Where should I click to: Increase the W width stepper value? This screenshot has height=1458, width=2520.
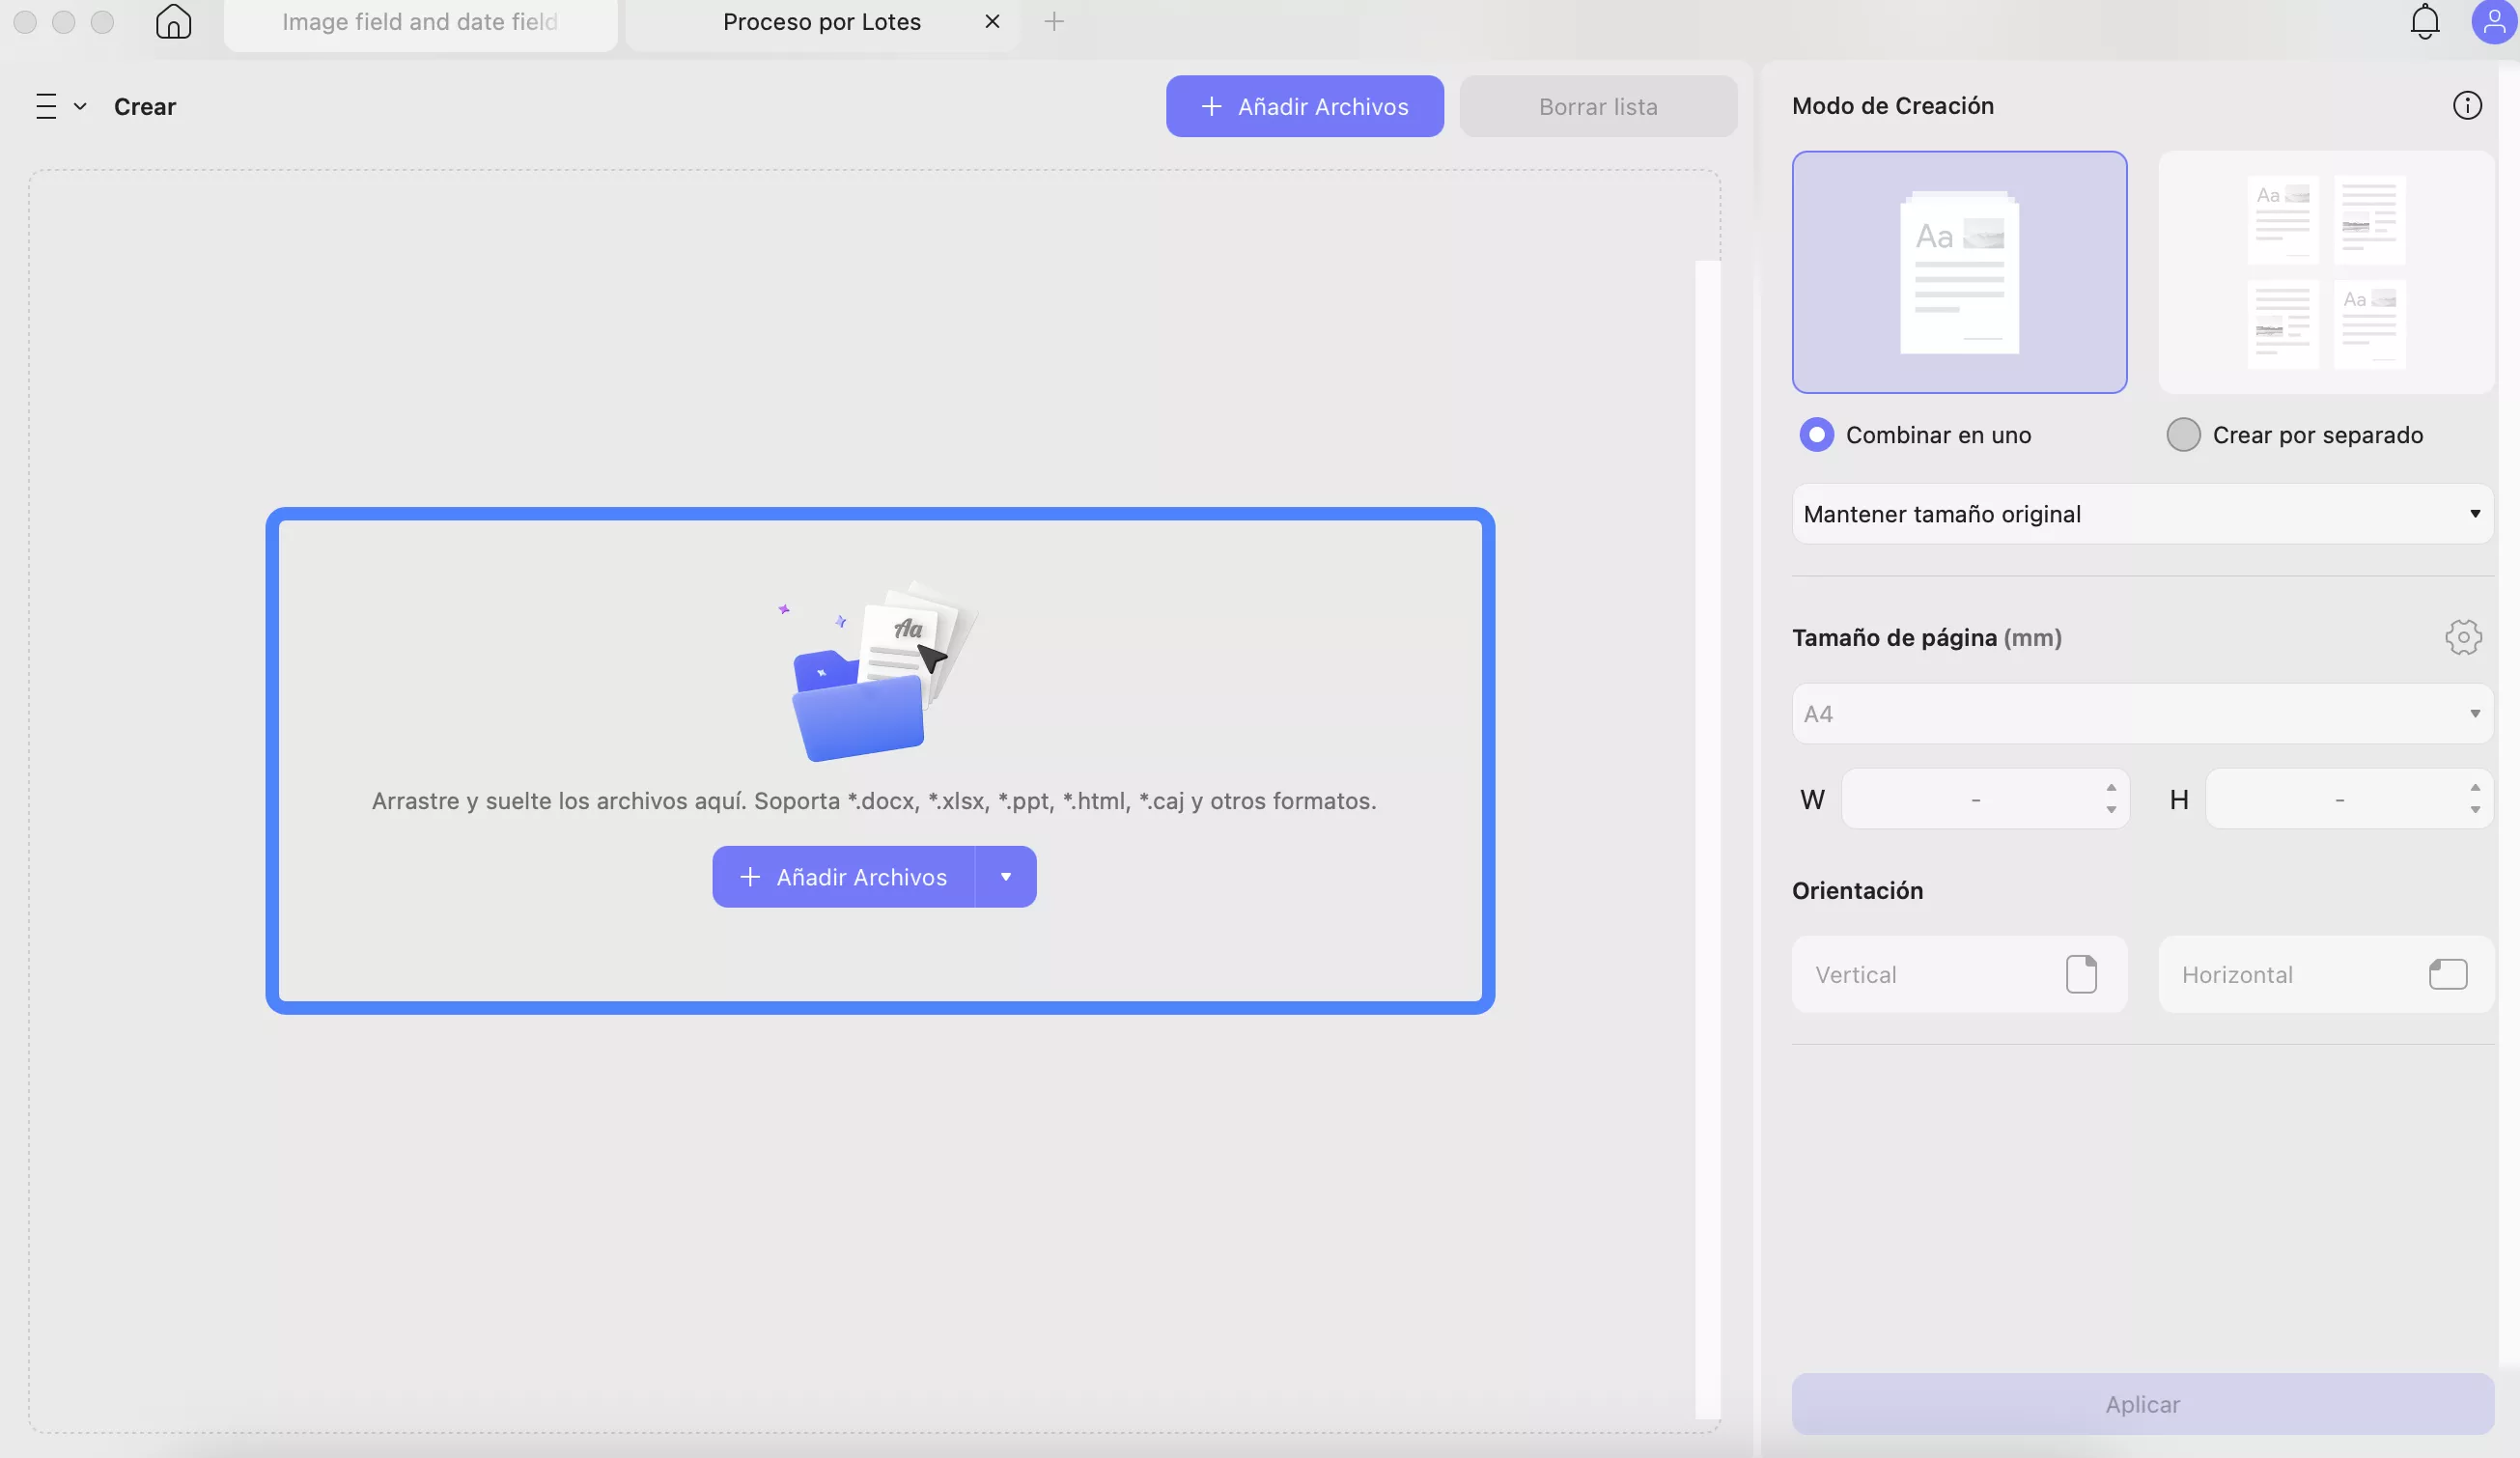pyautogui.click(x=2110, y=787)
